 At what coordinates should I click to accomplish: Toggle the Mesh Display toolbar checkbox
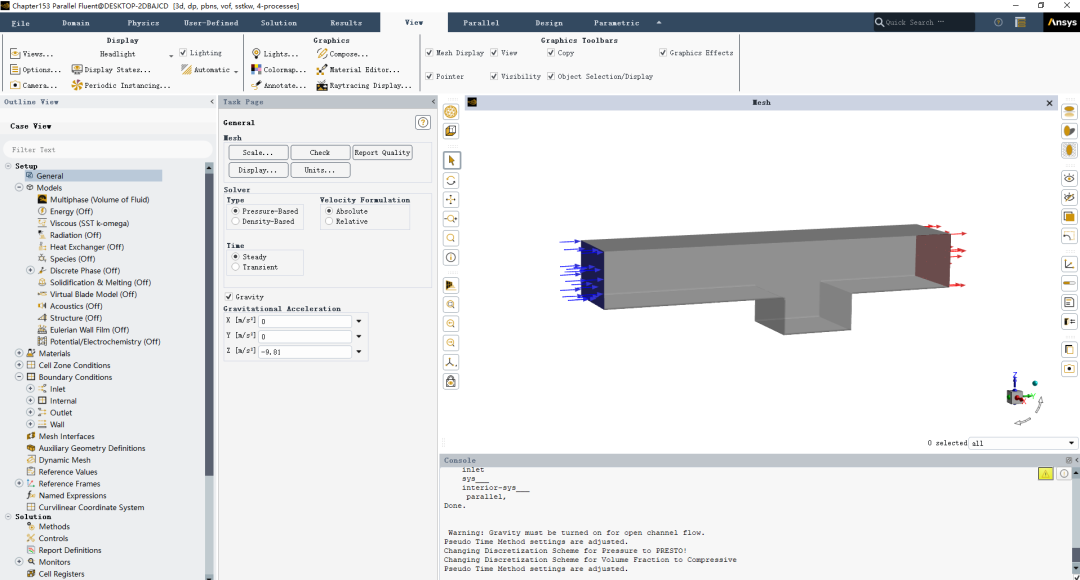[x=429, y=52]
